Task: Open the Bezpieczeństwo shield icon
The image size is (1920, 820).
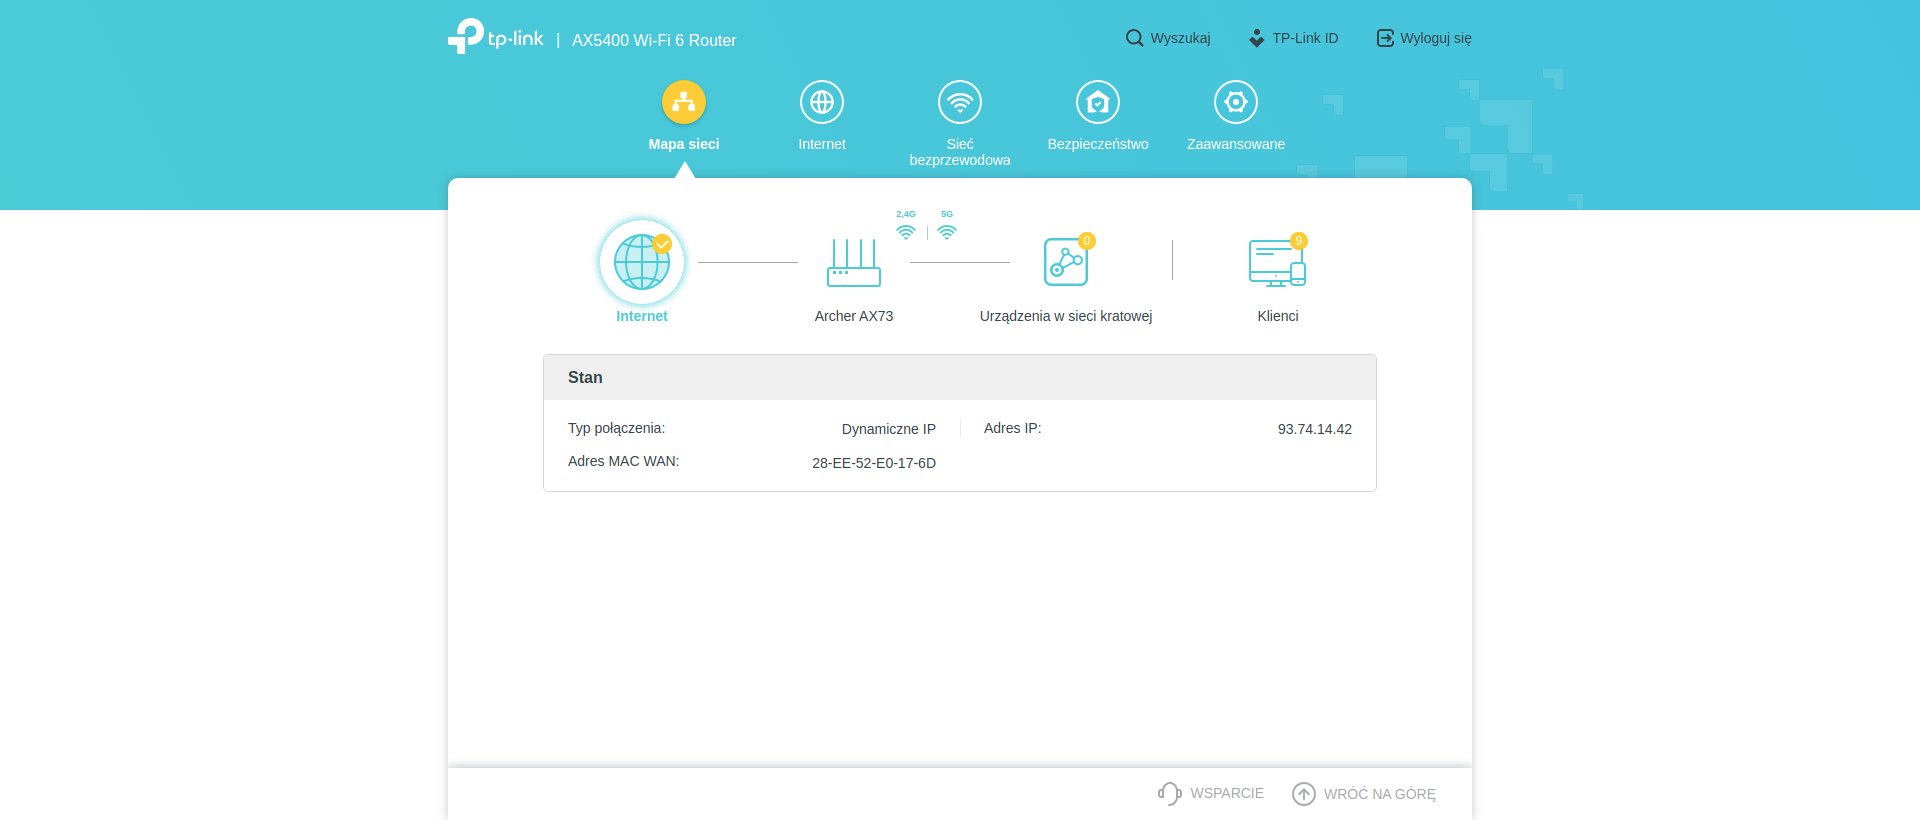Action: point(1098,102)
